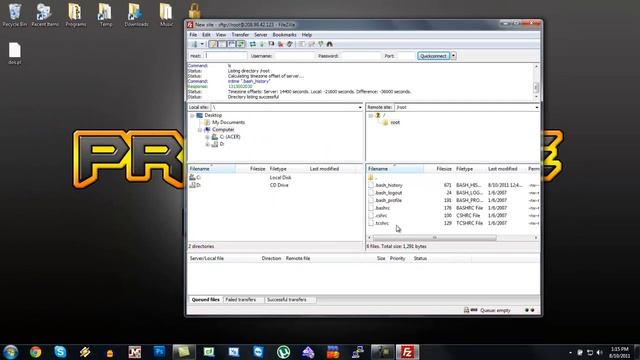The width and height of the screenshot is (640, 360).
Task: Toggle the remote directory tree display
Action: point(231,44)
